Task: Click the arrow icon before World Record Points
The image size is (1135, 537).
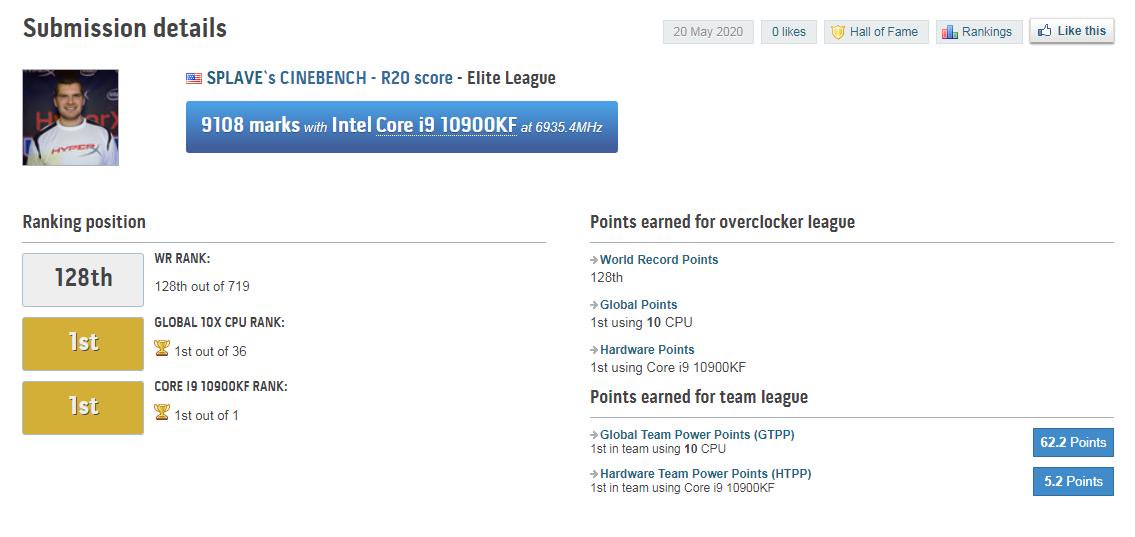Action: pos(594,260)
